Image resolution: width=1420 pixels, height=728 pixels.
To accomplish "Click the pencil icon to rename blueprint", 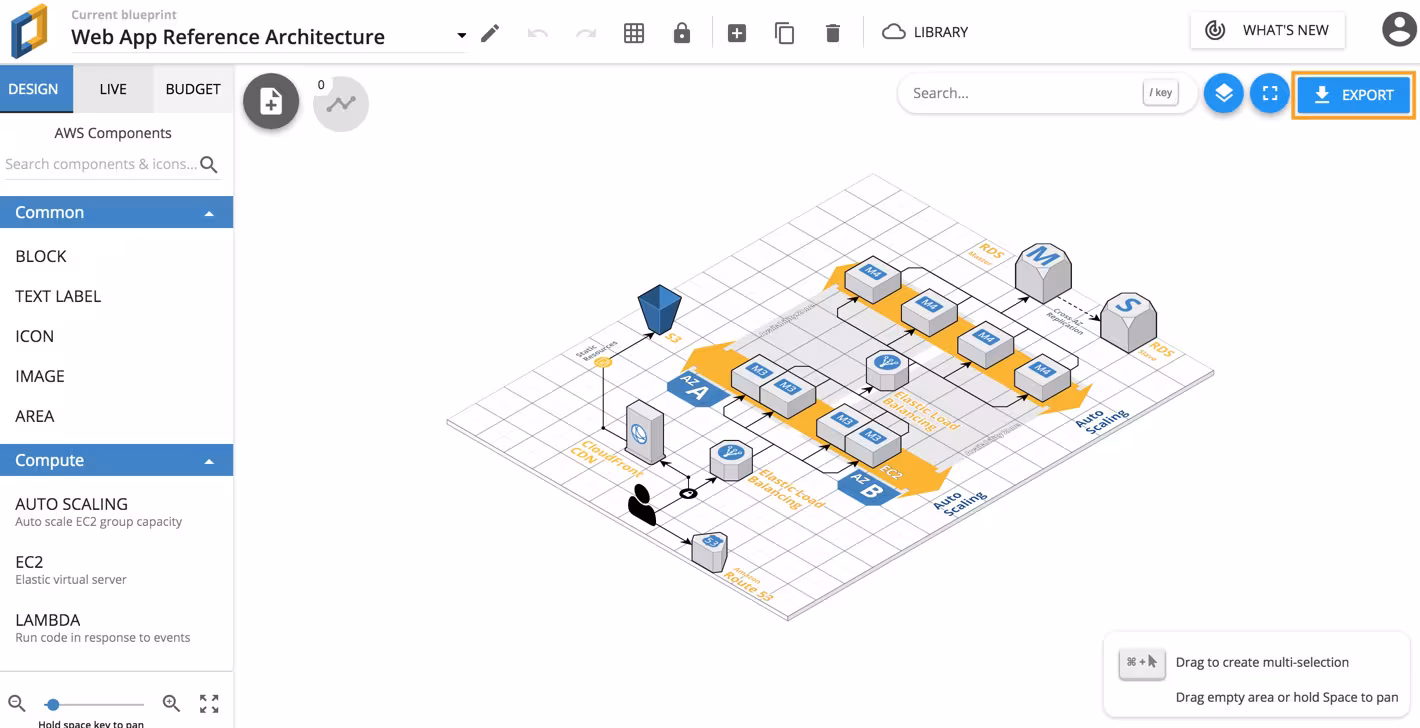I will pos(490,33).
